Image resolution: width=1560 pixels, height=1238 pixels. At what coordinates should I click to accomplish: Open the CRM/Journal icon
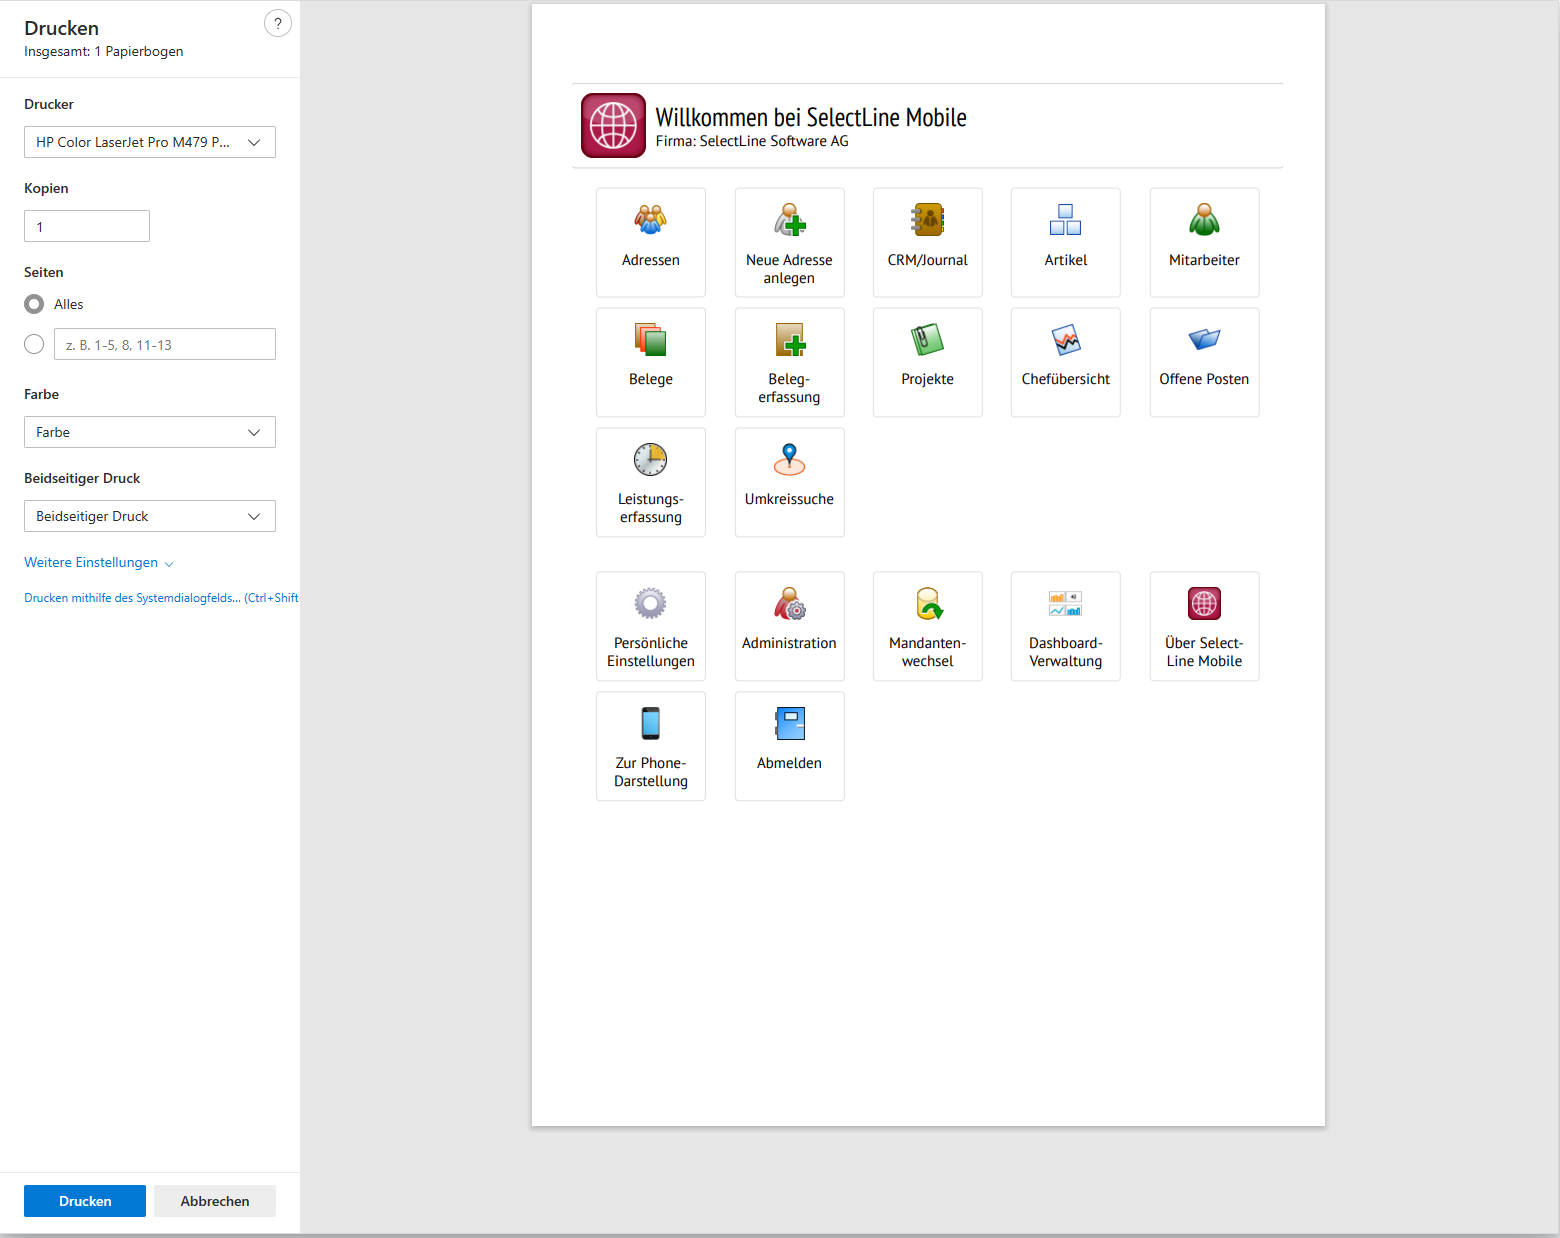click(x=927, y=220)
